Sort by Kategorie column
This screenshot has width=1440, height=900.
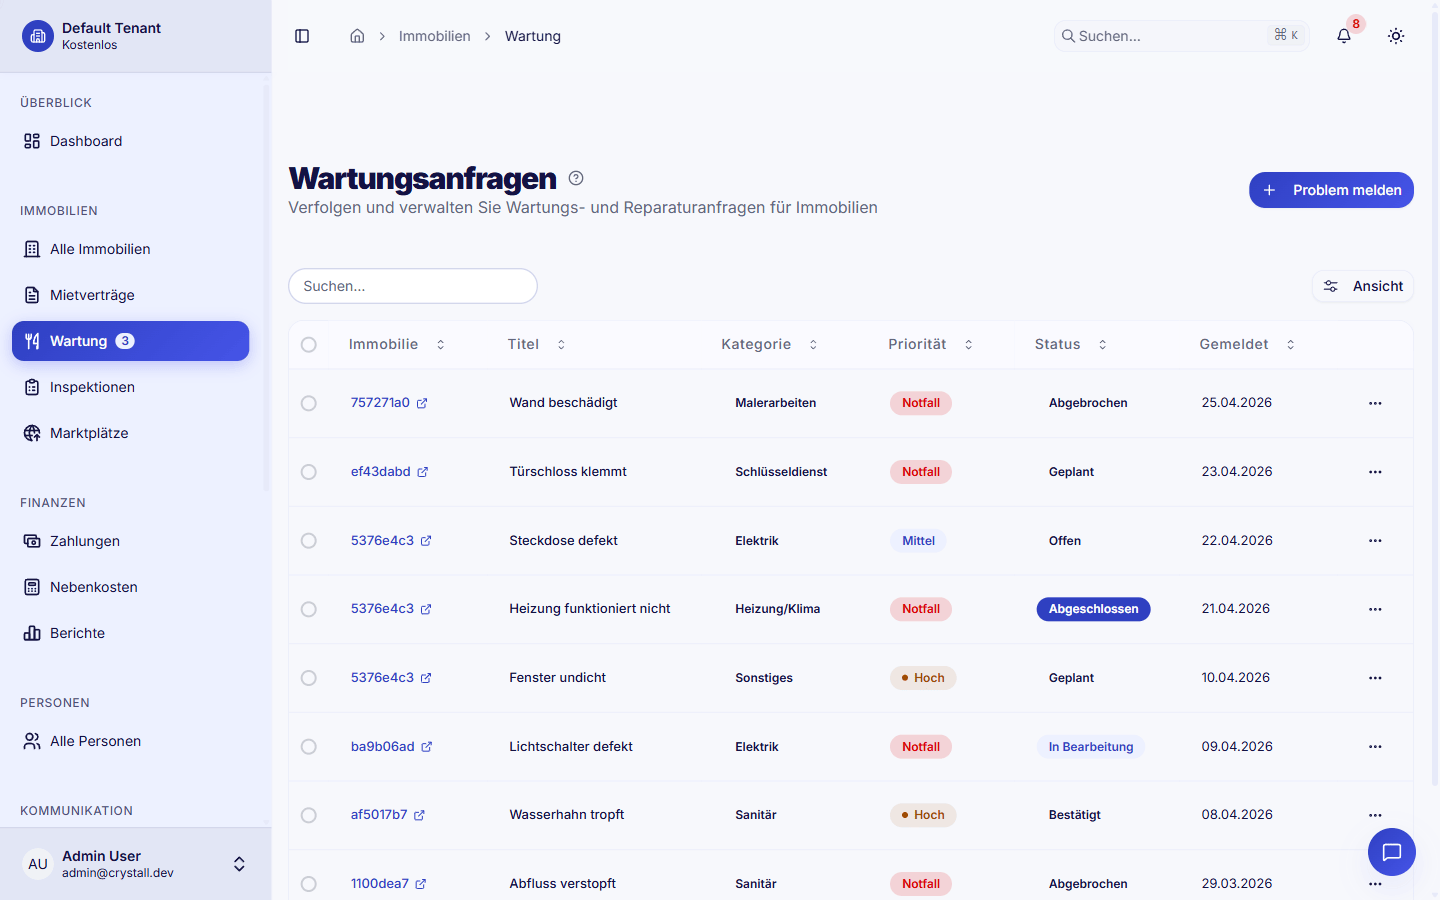pos(769,344)
